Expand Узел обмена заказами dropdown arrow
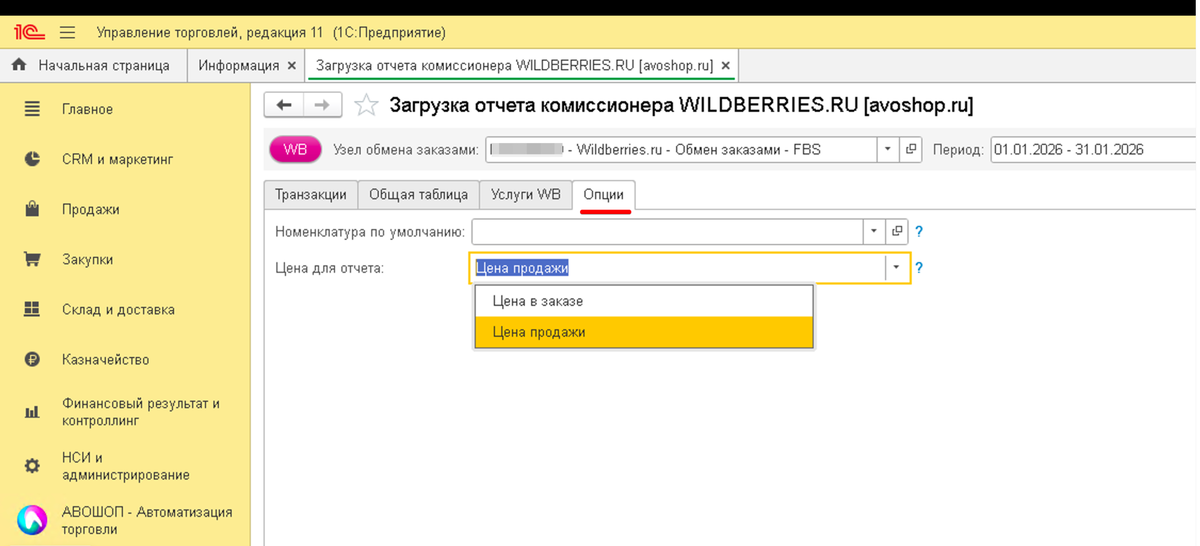This screenshot has height=546, width=1200. click(x=888, y=150)
